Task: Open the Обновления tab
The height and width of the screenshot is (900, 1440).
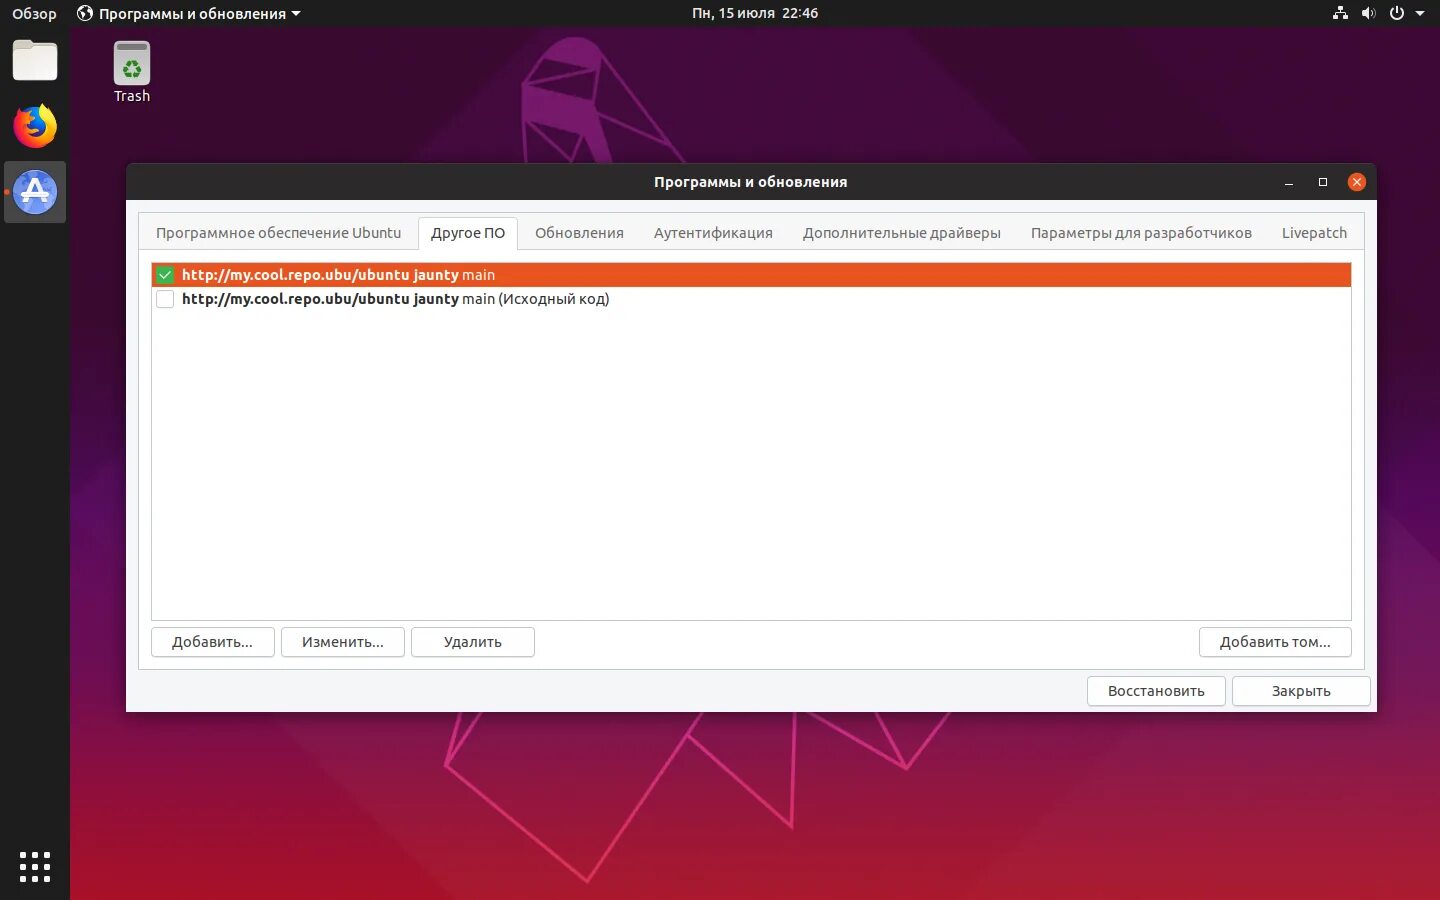Action: (579, 233)
